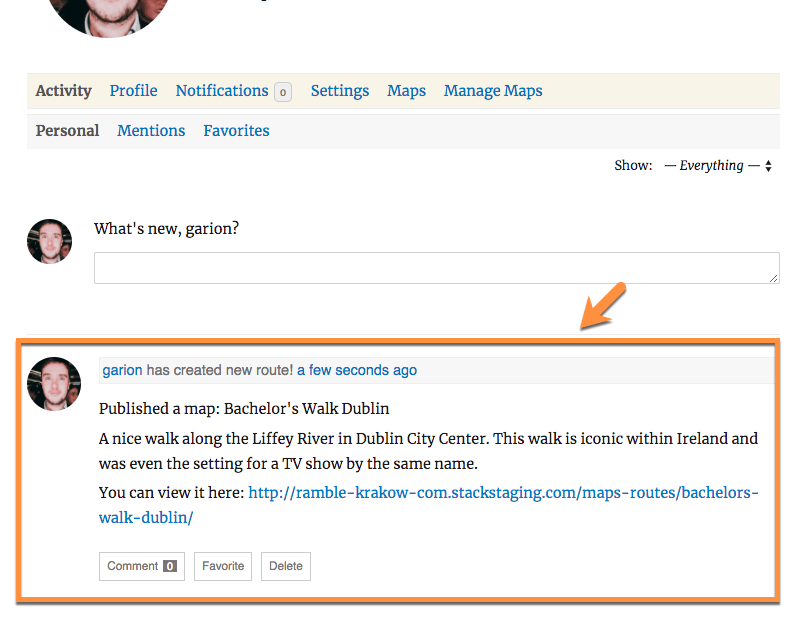Open the Notifications tab
This screenshot has height=628, width=809.
pyautogui.click(x=221, y=91)
